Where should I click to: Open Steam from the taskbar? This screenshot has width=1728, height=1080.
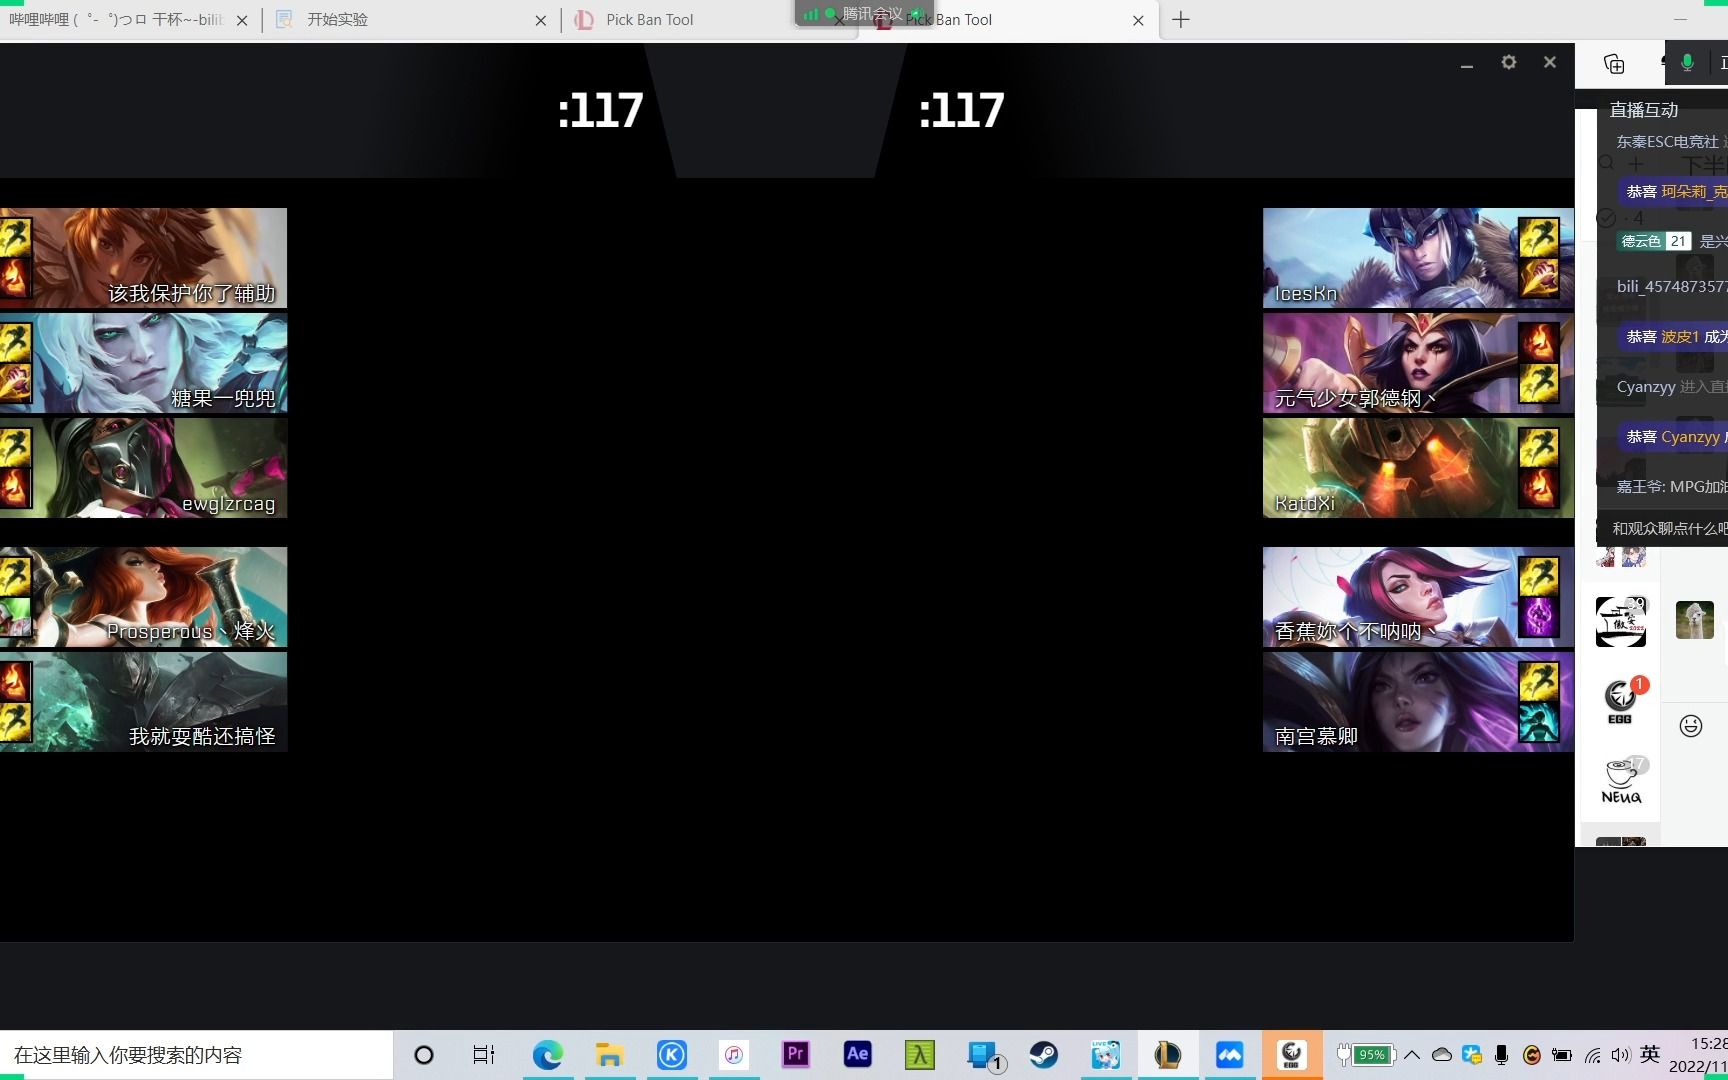point(1044,1055)
